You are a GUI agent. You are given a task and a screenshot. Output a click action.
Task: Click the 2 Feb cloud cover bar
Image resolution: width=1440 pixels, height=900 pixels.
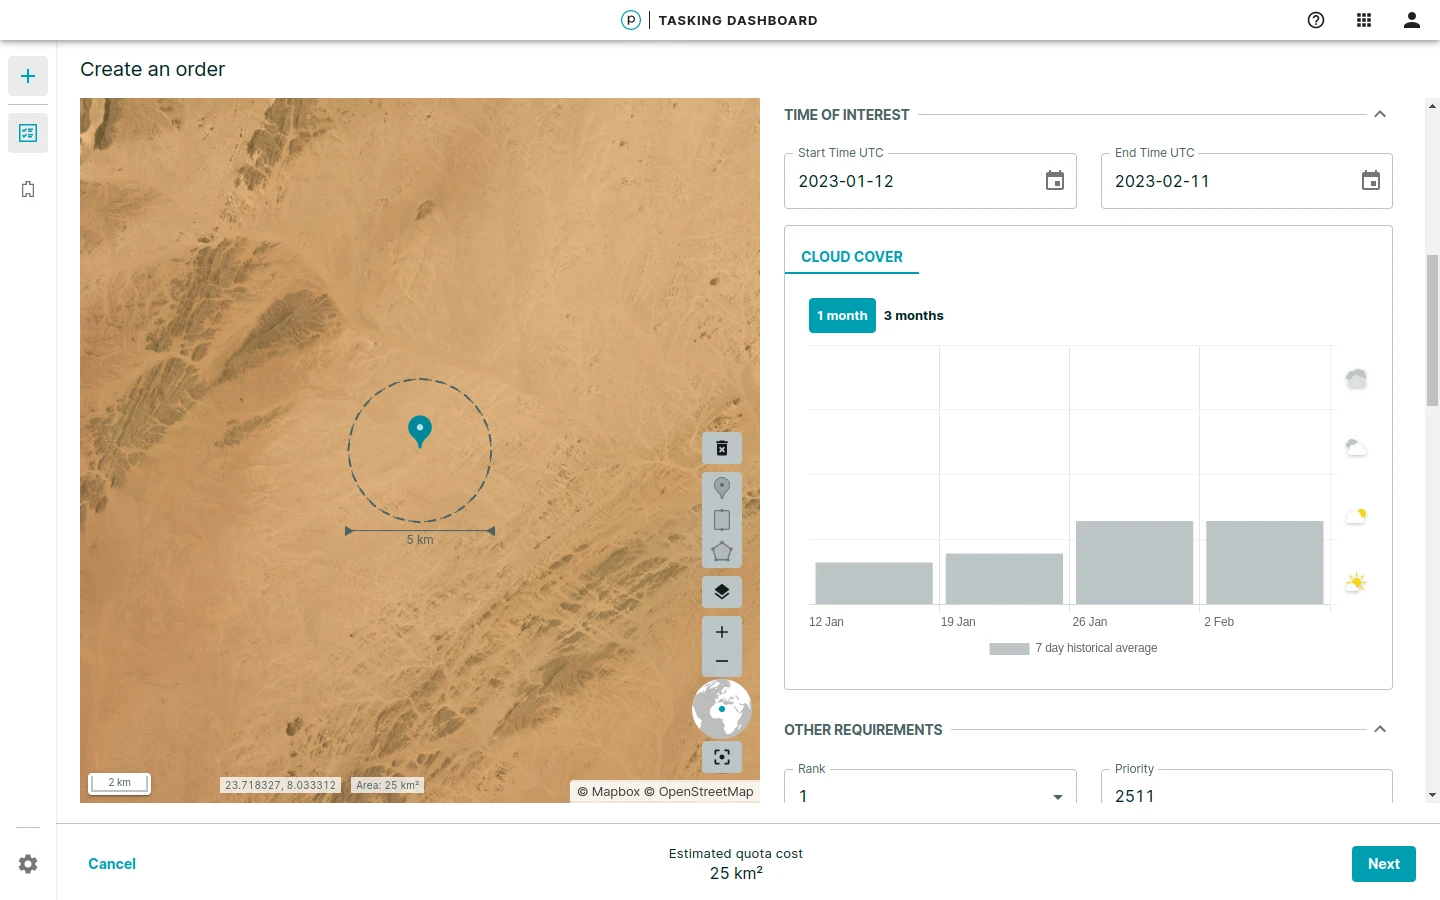point(1265,562)
